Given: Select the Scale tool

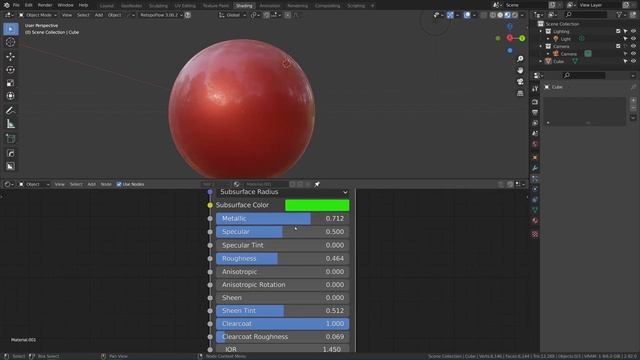Looking at the screenshot, I should pyautogui.click(x=11, y=83).
